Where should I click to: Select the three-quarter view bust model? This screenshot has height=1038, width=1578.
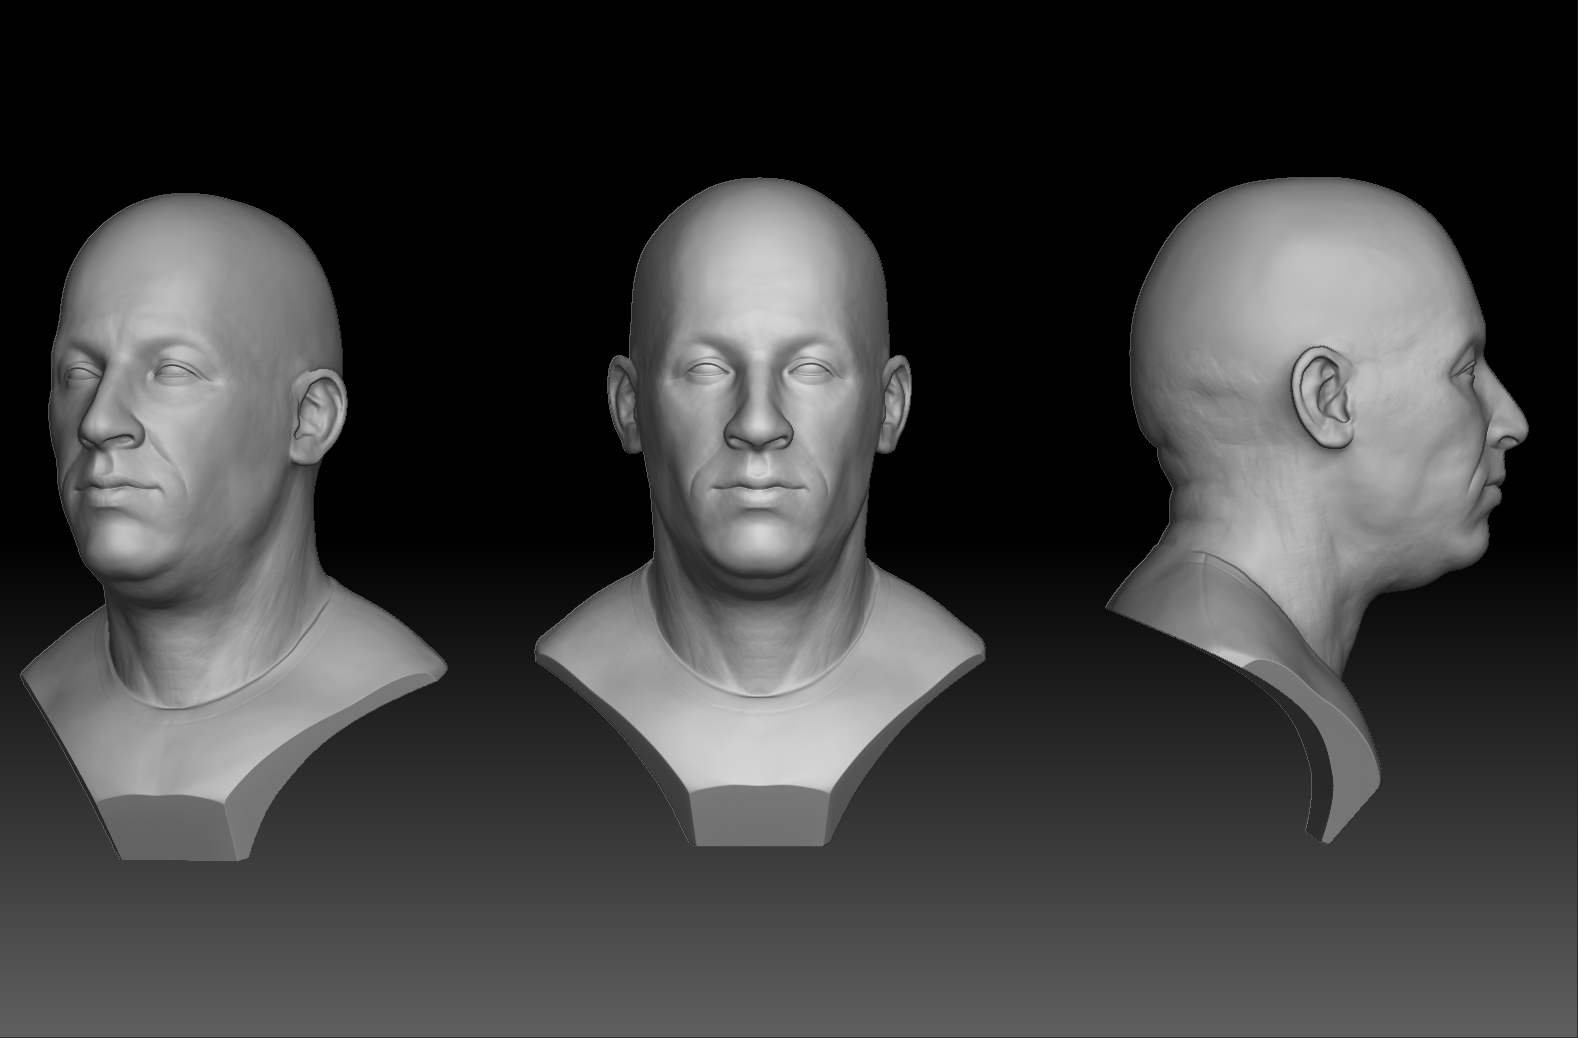pyautogui.click(x=234, y=527)
